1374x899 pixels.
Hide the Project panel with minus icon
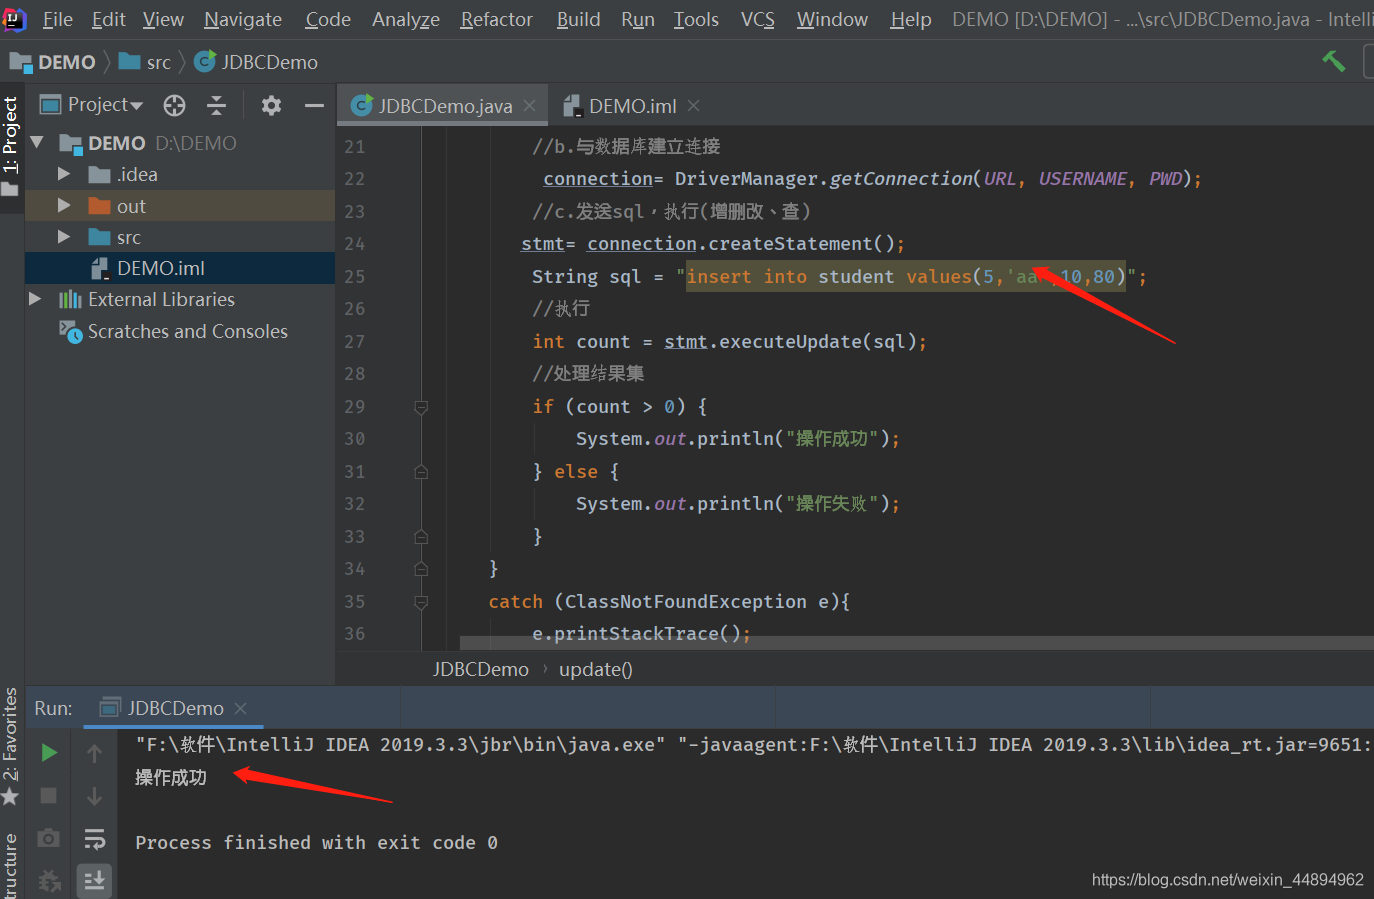coord(314,105)
